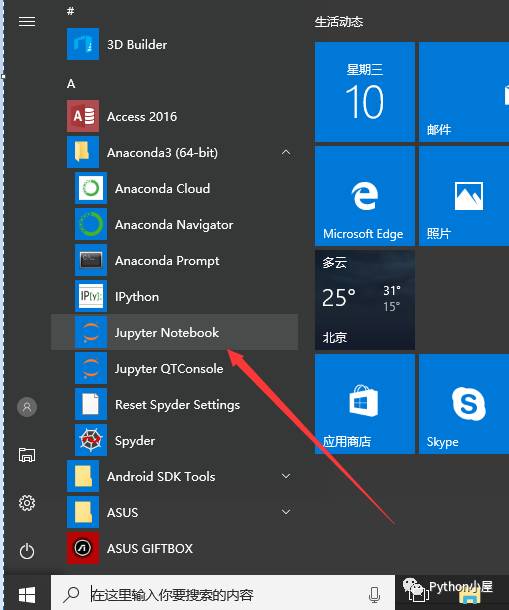
Task: Collapse the Anaconda3 (64-bit) folder
Action: (x=286, y=152)
